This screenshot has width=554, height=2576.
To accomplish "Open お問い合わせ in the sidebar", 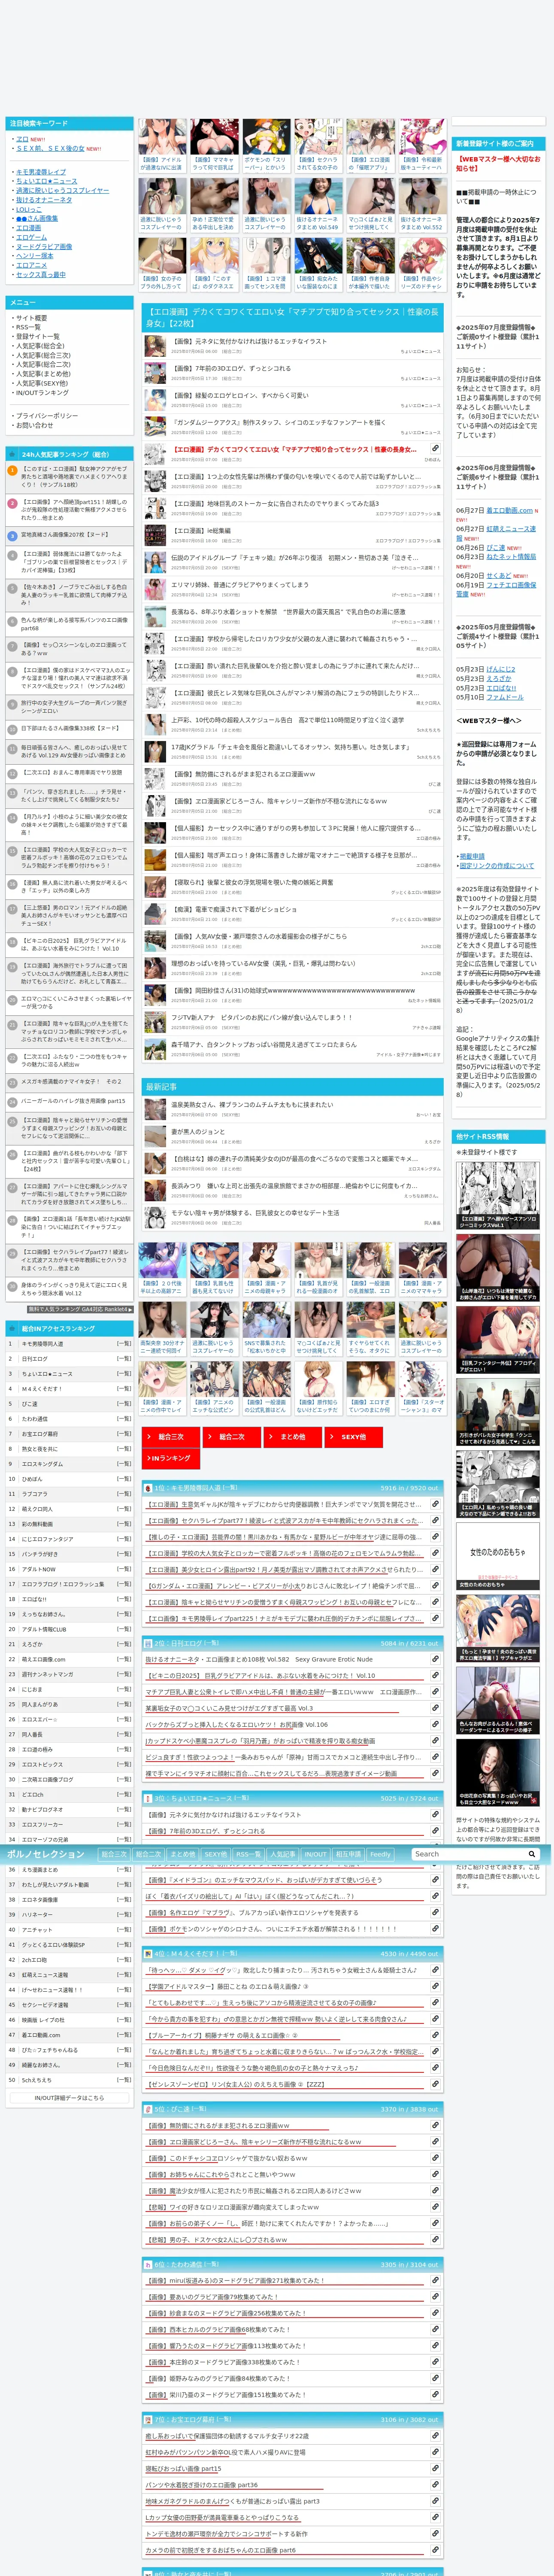I will 35,425.
